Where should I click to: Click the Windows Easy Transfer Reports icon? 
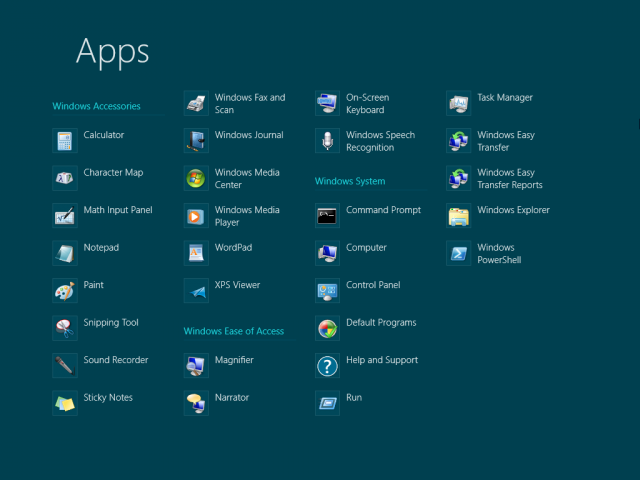coord(459,178)
